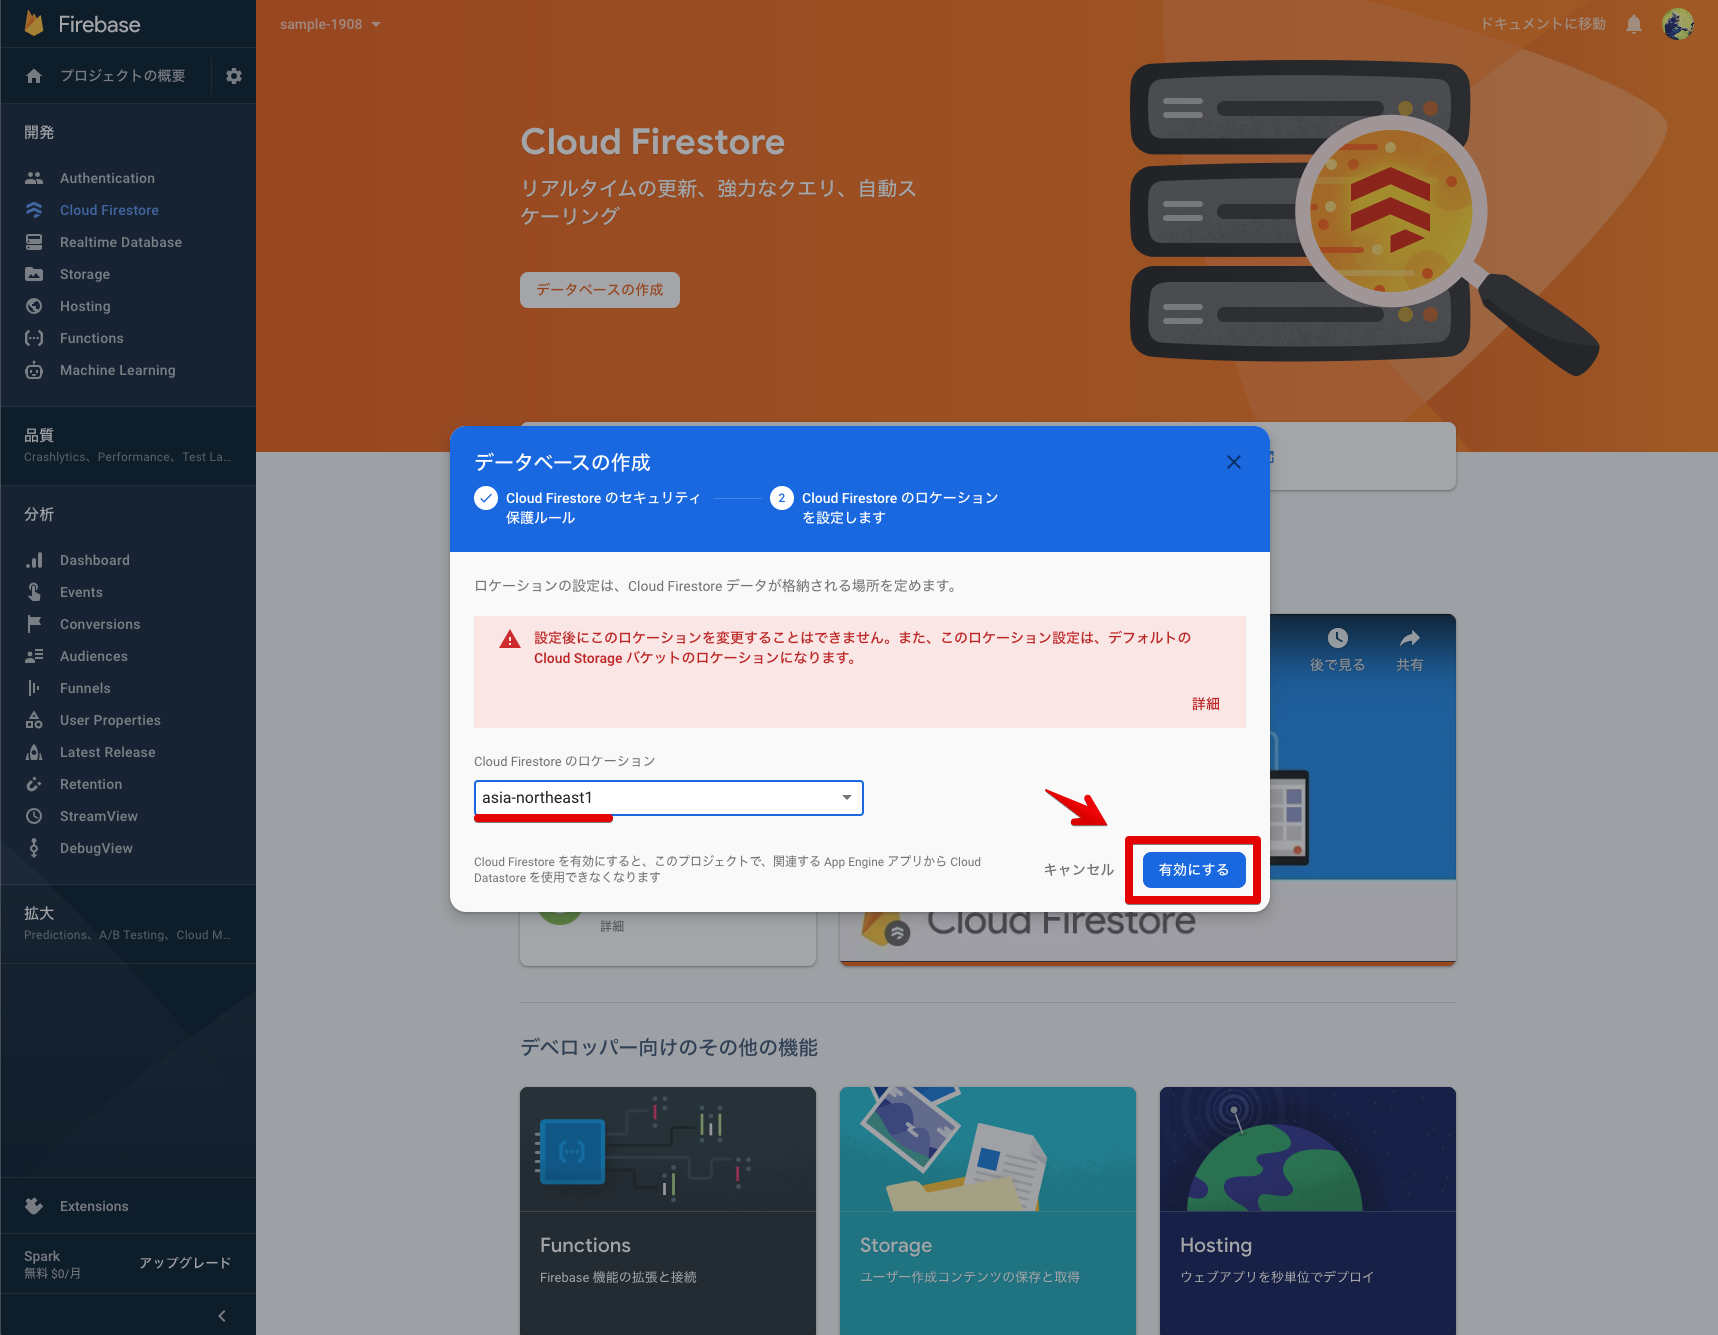
Task: Open the Functions feature card
Action: coord(668,1211)
